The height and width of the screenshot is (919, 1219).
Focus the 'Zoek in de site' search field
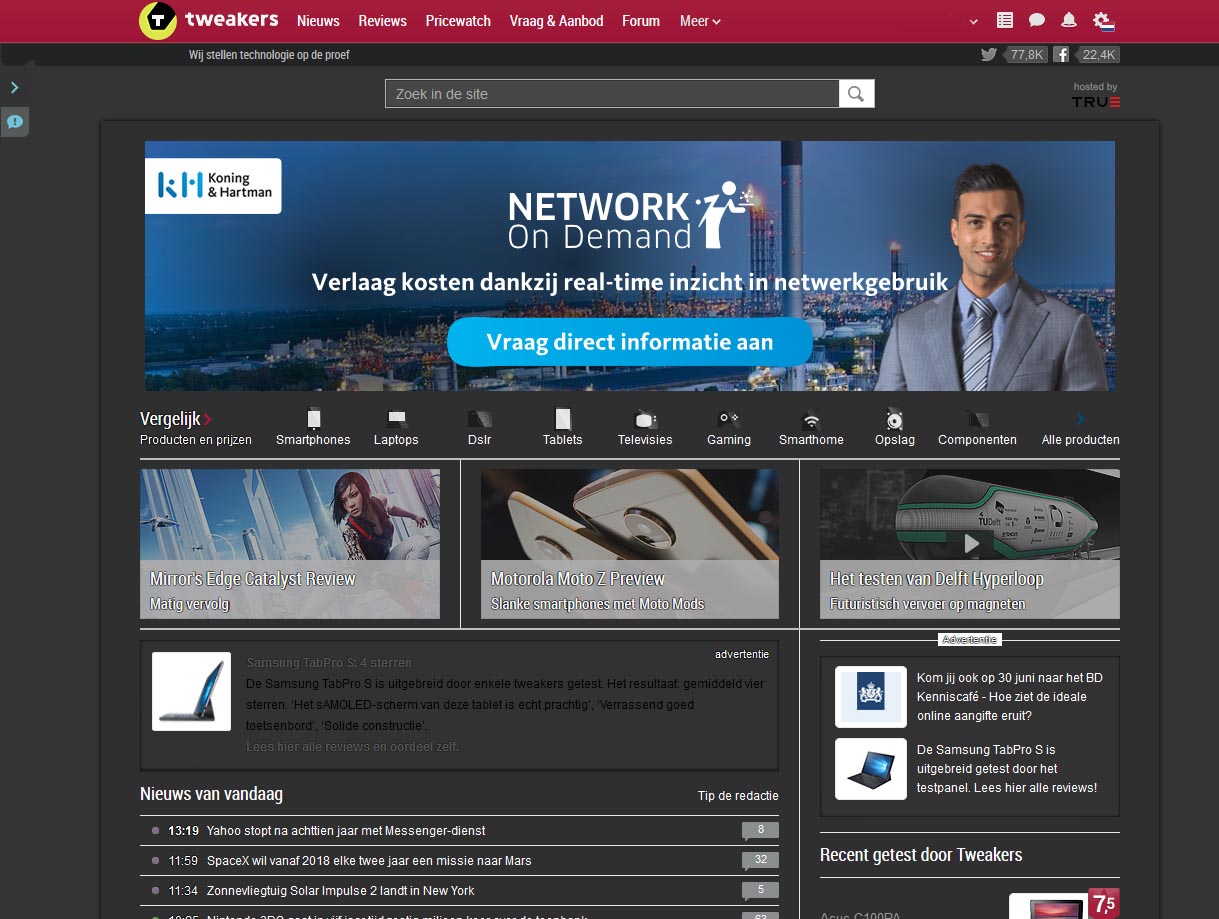[x=612, y=94]
